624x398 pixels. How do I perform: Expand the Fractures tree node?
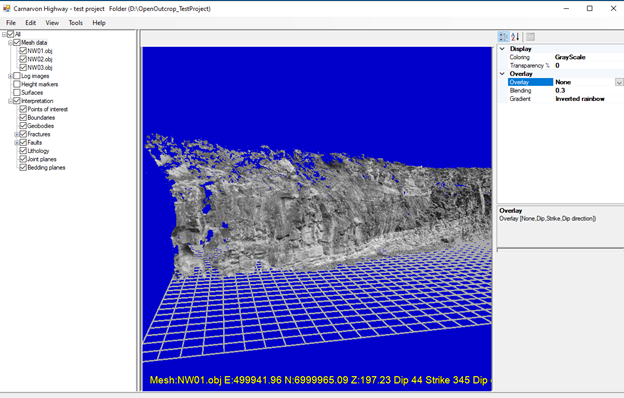[x=17, y=135]
